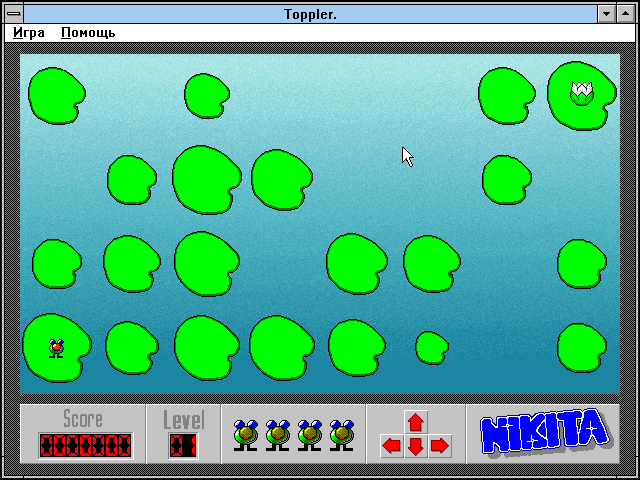Click the white water lily flower
This screenshot has height=480, width=640.
(x=581, y=92)
